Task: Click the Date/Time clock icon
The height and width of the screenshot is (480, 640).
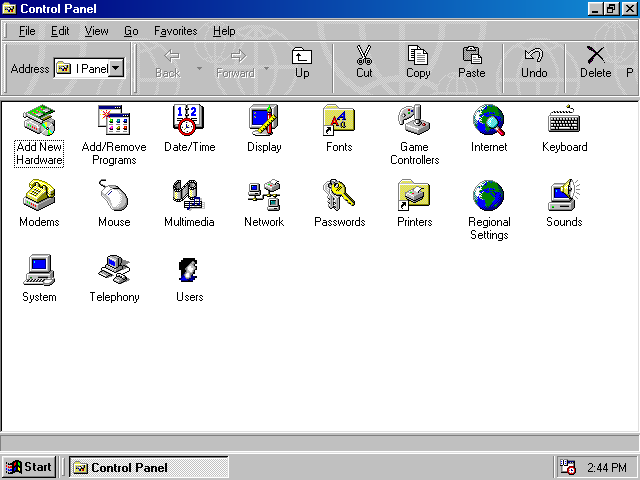Action: (x=189, y=121)
